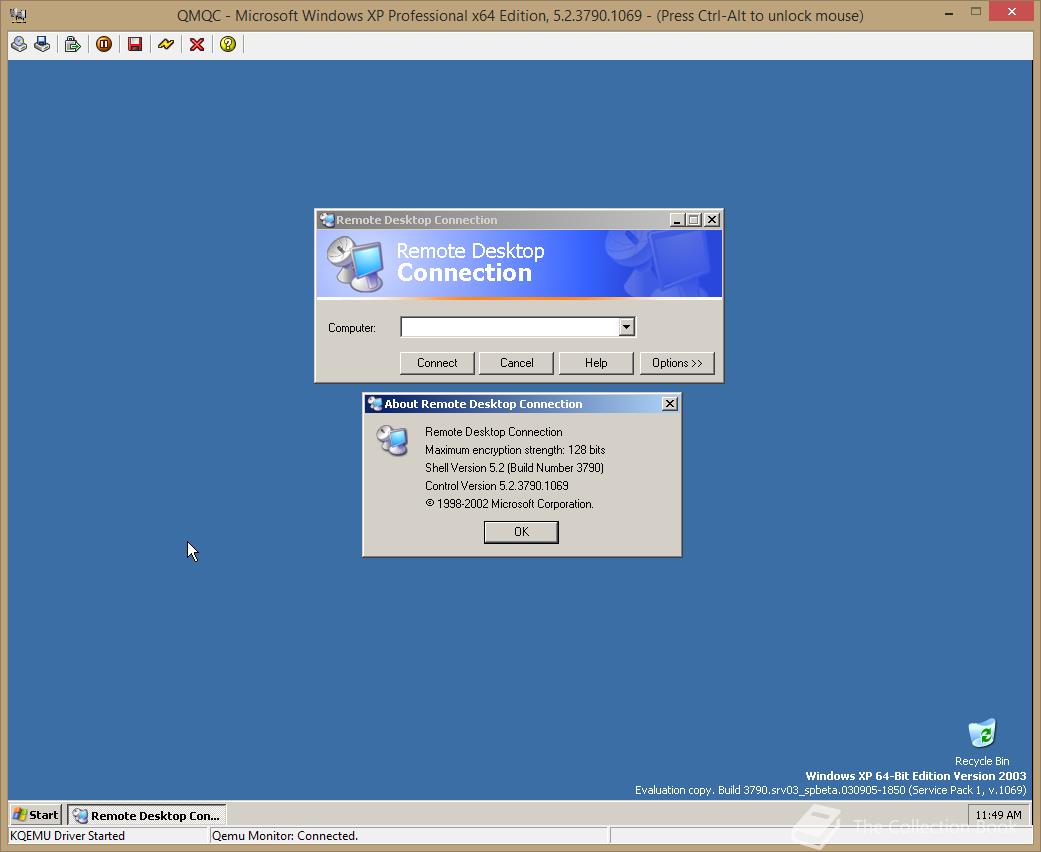Viewport: 1041px width, 852px height.
Task: Click the Connect button
Action: 437,363
